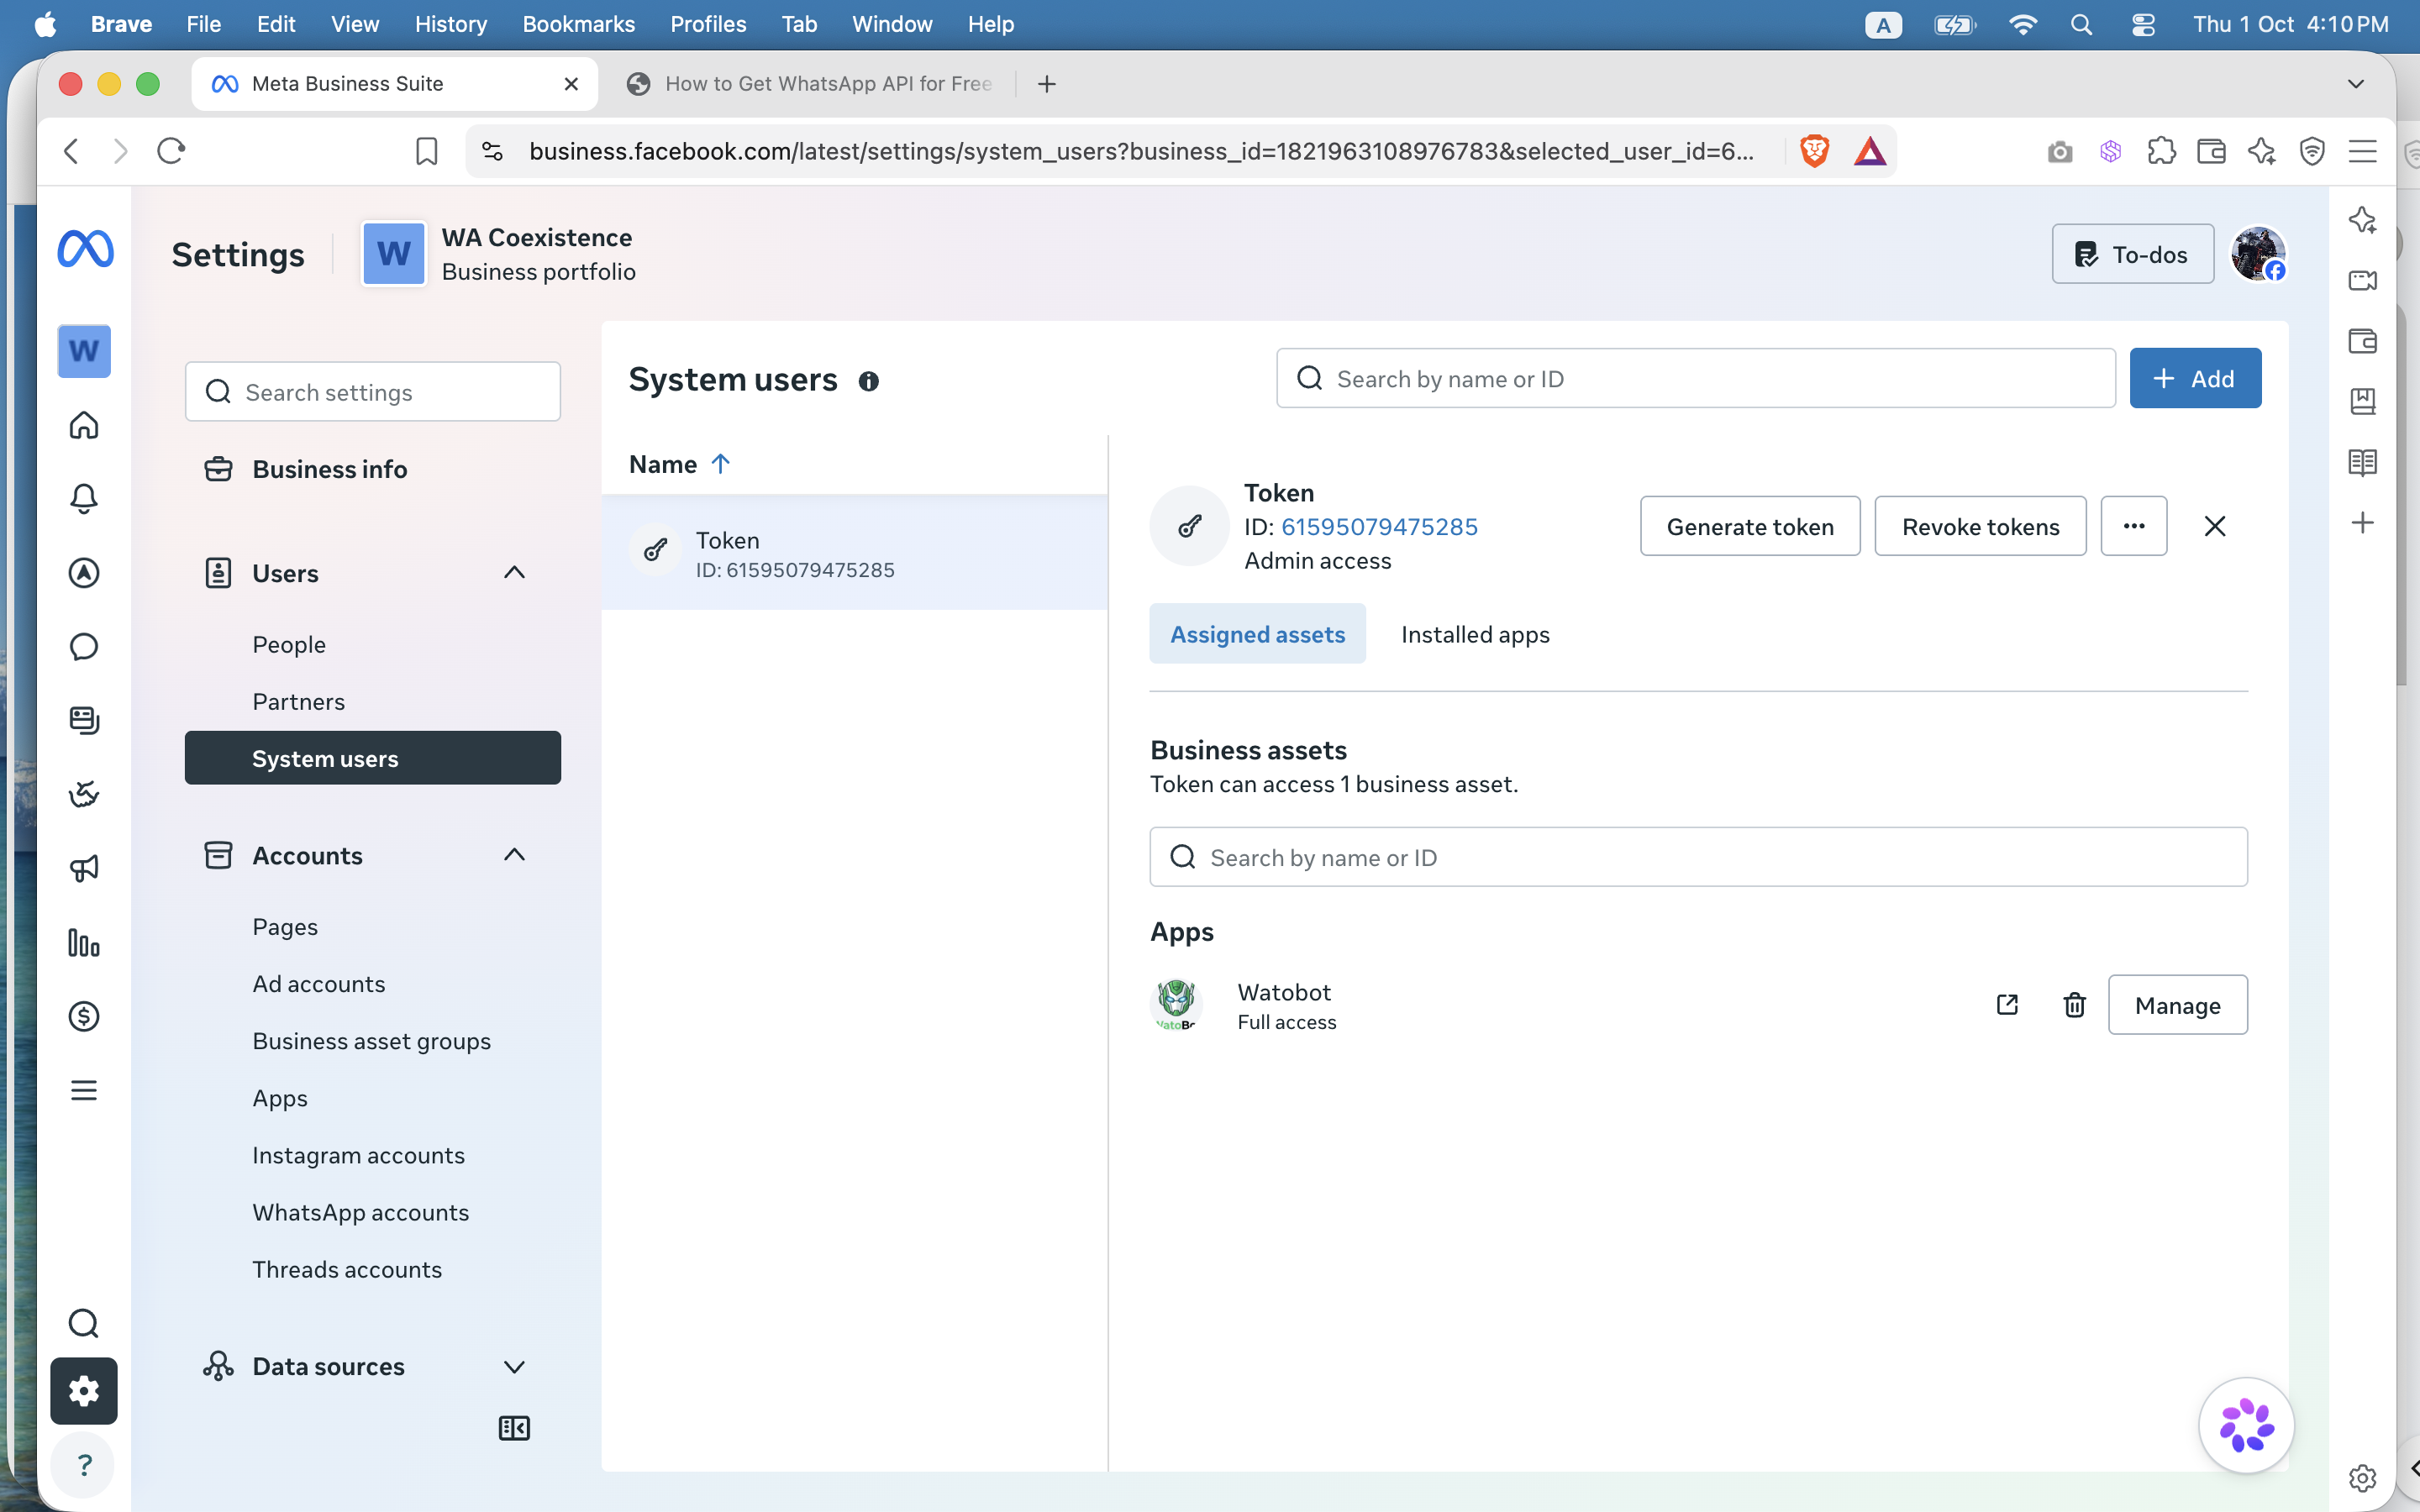Open the Insights bar chart icon
The width and height of the screenshot is (2420, 1512).
point(84,942)
